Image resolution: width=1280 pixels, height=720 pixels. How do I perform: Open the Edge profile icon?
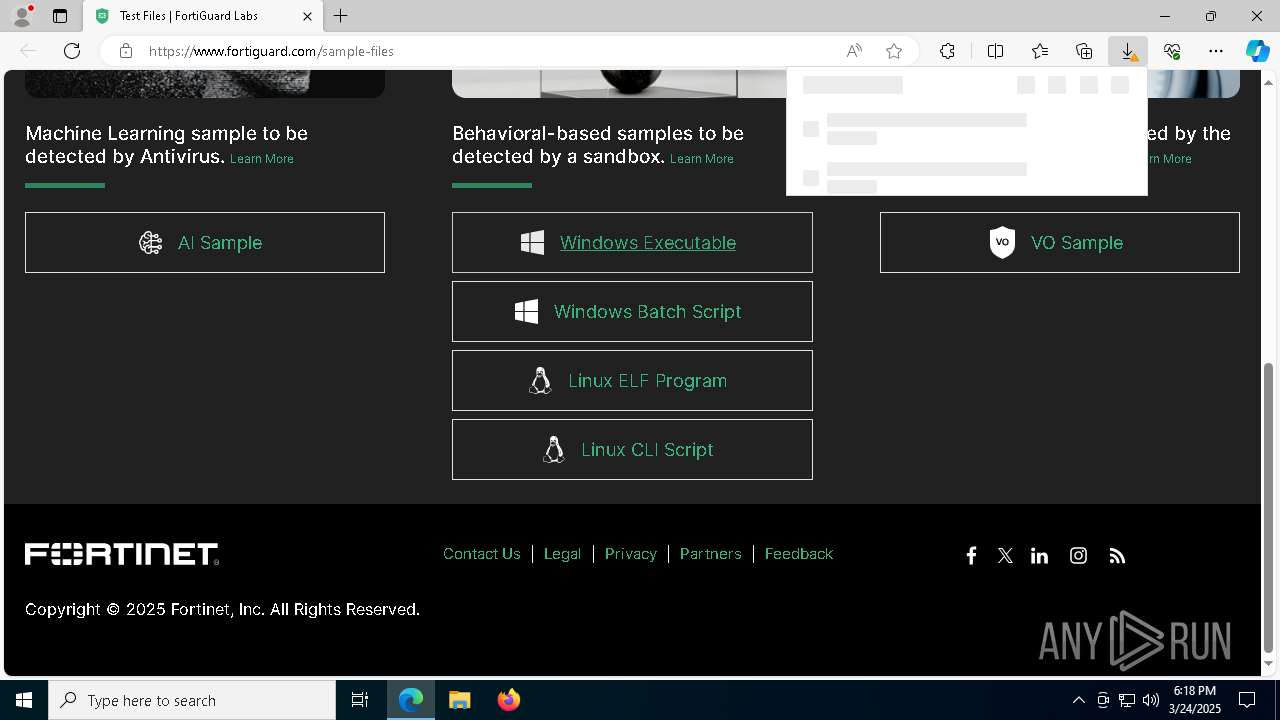point(22,16)
